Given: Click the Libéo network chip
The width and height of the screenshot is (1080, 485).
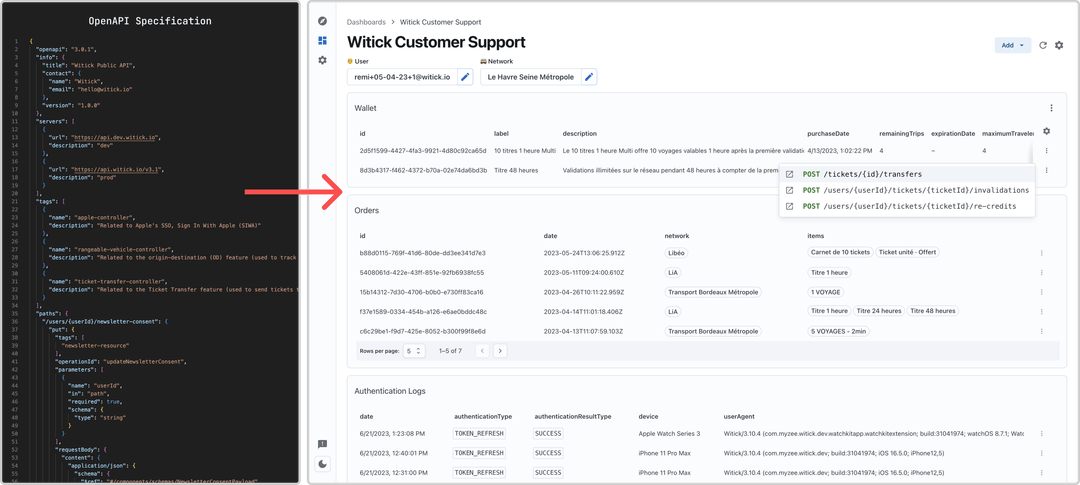Looking at the screenshot, I should pyautogui.click(x=678, y=253).
